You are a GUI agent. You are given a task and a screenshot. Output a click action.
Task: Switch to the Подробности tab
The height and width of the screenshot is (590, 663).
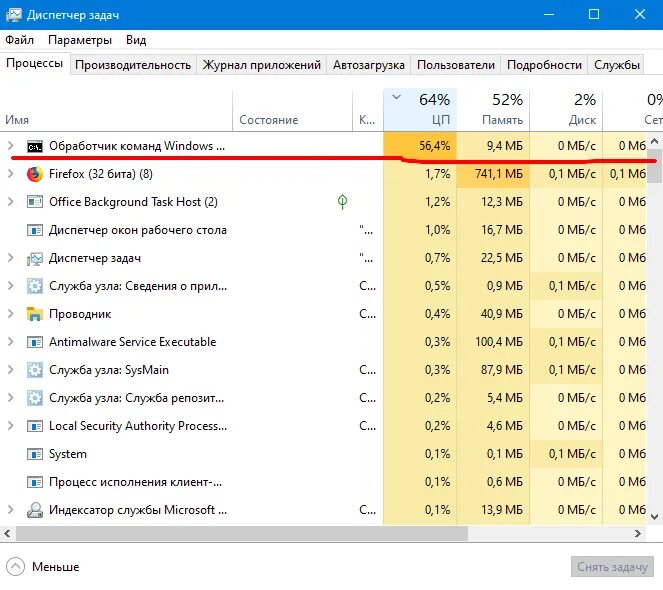(x=544, y=65)
